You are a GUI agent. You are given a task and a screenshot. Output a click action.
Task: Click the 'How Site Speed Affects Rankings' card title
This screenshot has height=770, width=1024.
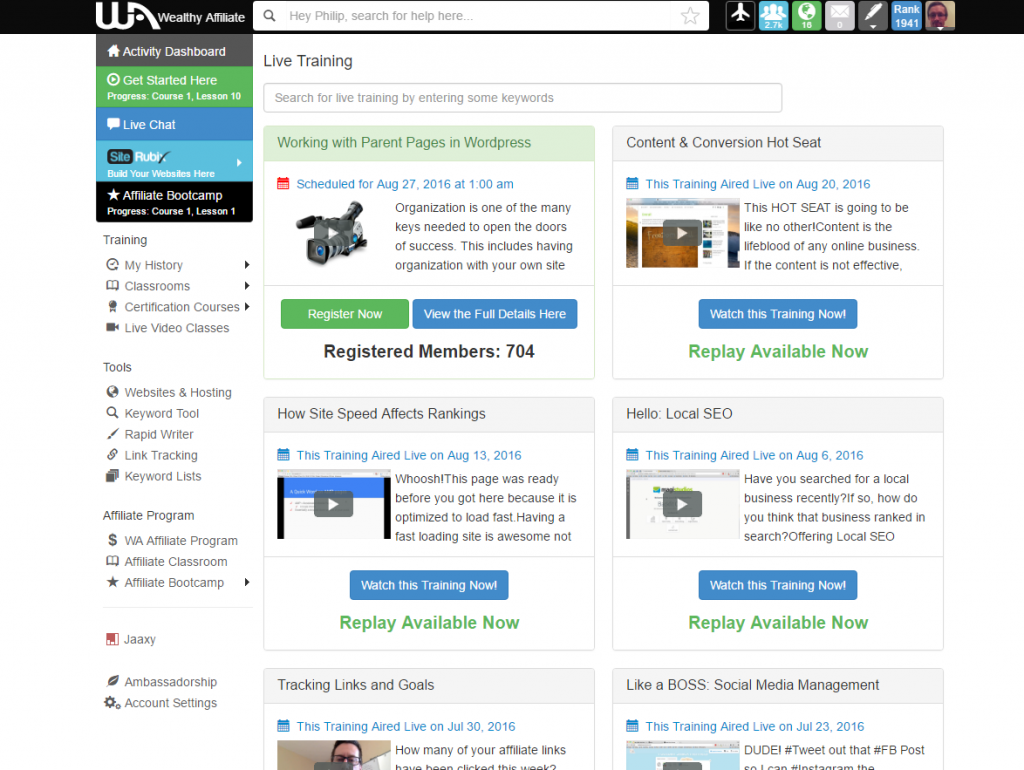click(381, 413)
